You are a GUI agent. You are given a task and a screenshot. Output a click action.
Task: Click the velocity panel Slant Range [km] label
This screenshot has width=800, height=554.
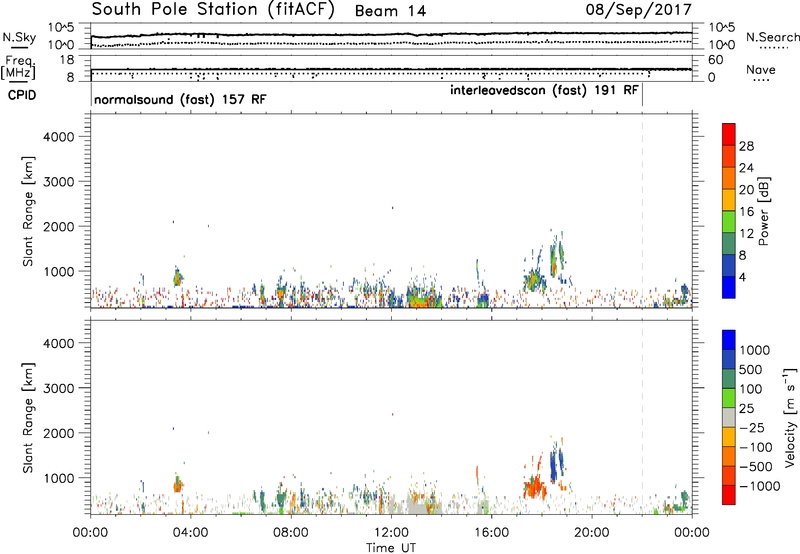(28, 418)
